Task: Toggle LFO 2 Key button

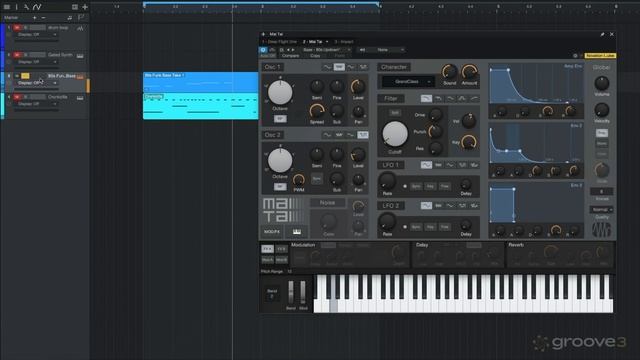Action: pos(430,227)
